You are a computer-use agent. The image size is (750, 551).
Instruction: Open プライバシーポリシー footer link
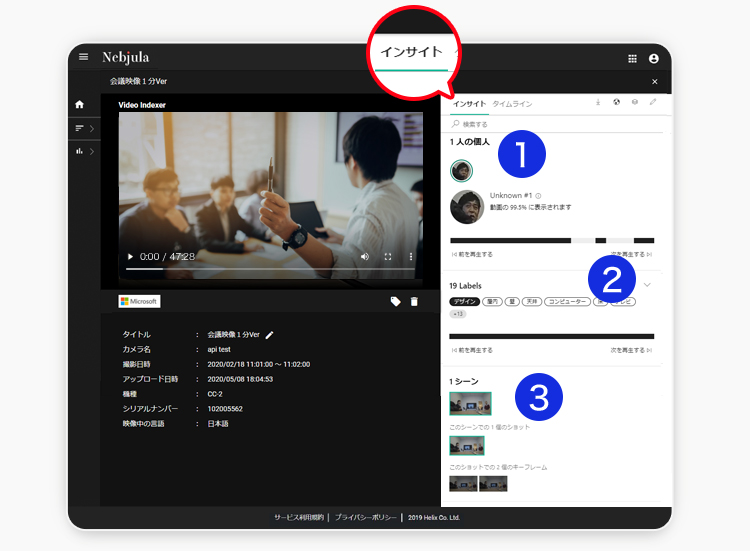point(365,518)
